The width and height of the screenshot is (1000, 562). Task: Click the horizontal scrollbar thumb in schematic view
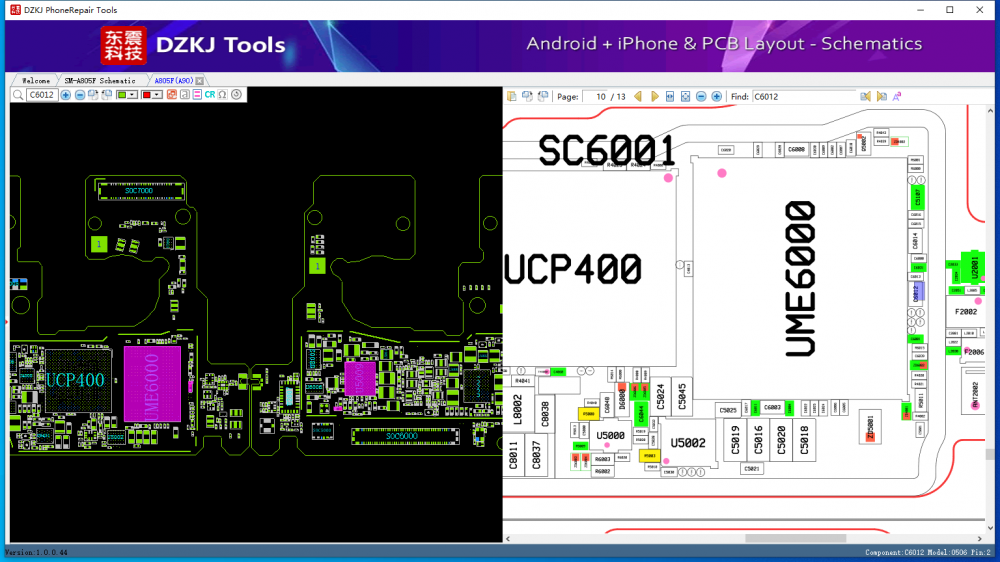(x=795, y=539)
